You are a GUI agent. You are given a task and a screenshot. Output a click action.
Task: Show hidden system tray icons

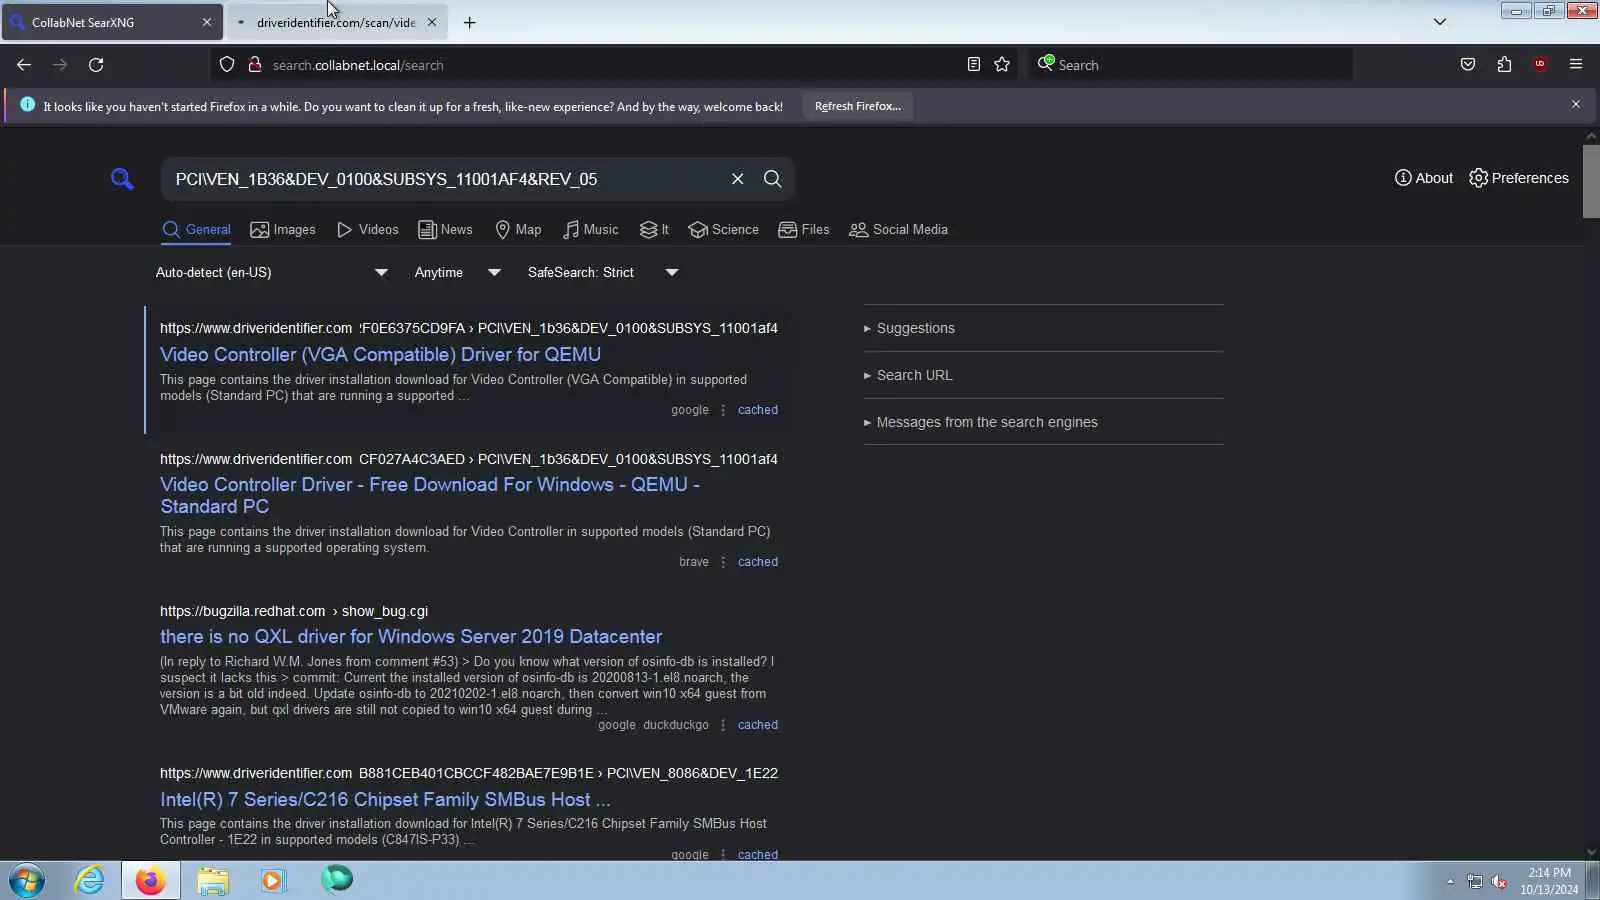pos(1450,881)
